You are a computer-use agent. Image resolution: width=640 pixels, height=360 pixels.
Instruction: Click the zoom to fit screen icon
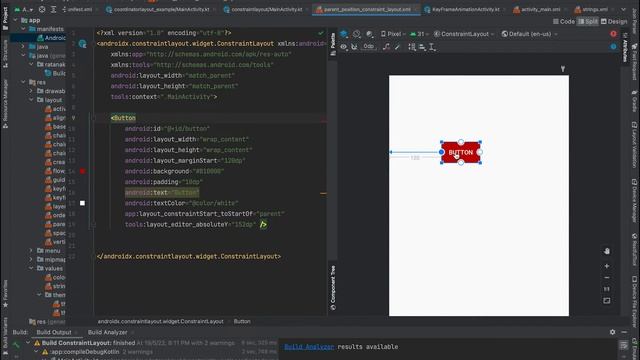tap(607, 301)
